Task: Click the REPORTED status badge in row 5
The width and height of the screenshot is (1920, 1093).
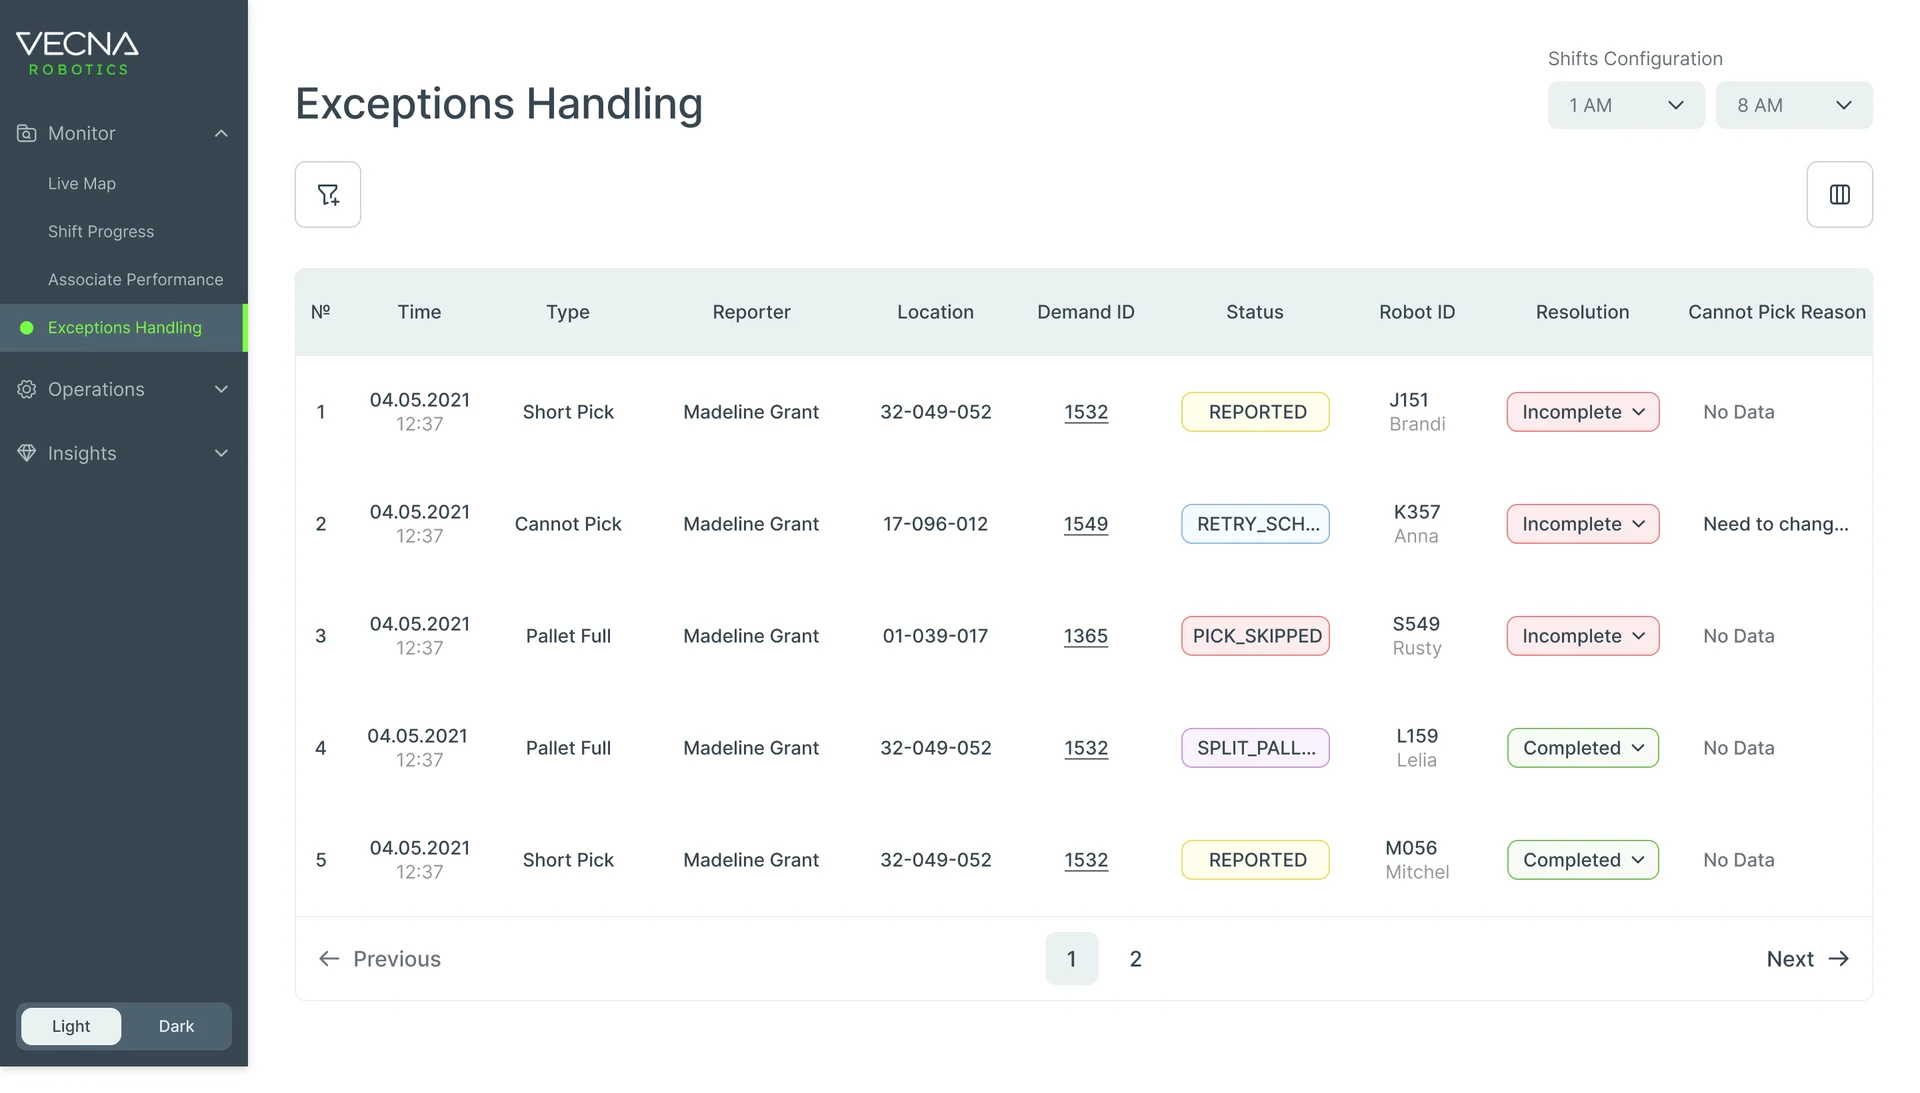Action: tap(1256, 860)
